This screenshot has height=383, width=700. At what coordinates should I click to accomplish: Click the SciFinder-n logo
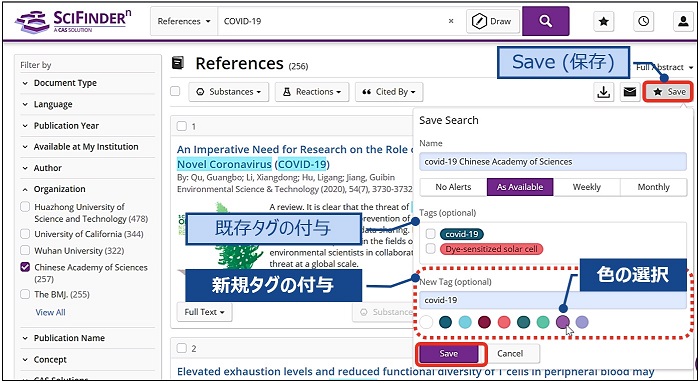coord(73,21)
